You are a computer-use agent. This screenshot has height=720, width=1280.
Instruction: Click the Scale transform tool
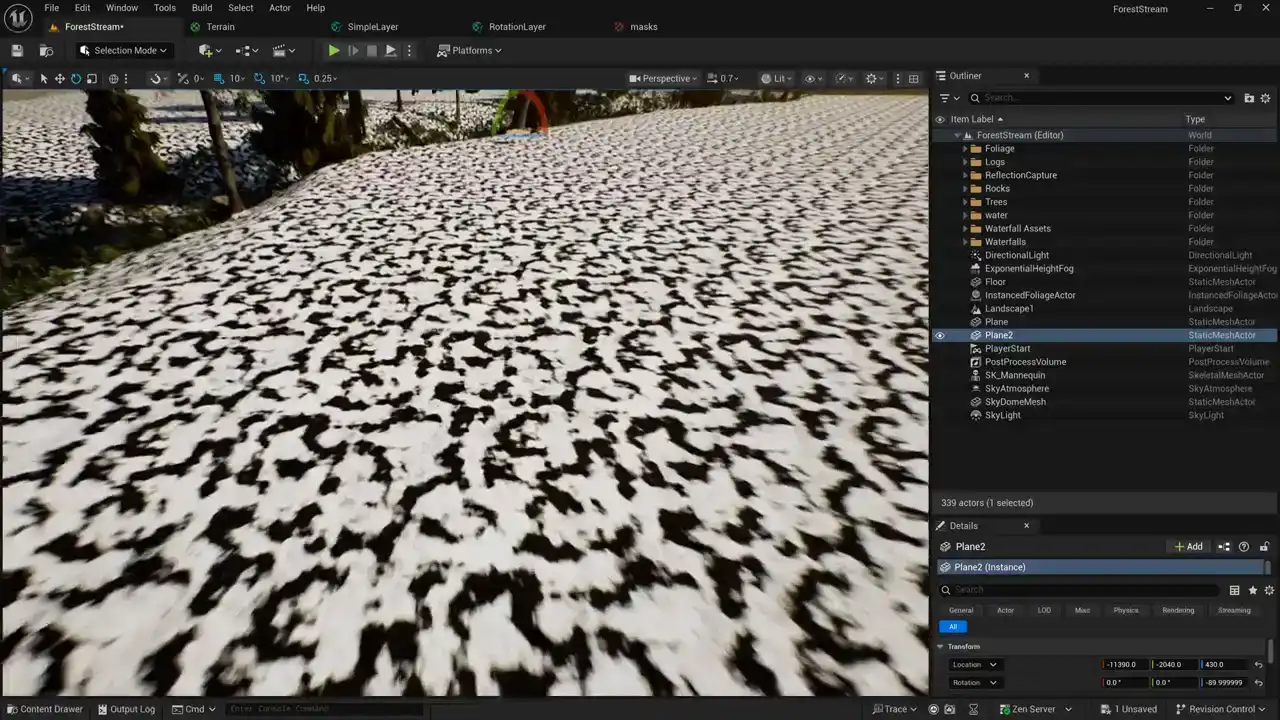click(92, 79)
